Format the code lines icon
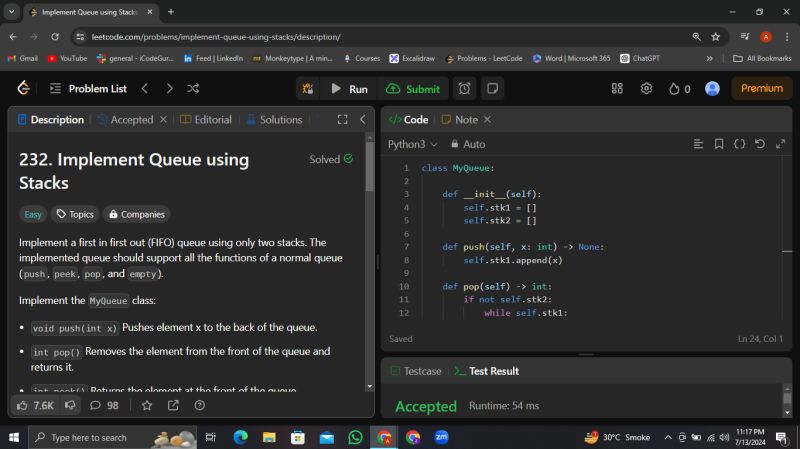The height and width of the screenshot is (449, 800). pyautogui.click(x=698, y=144)
